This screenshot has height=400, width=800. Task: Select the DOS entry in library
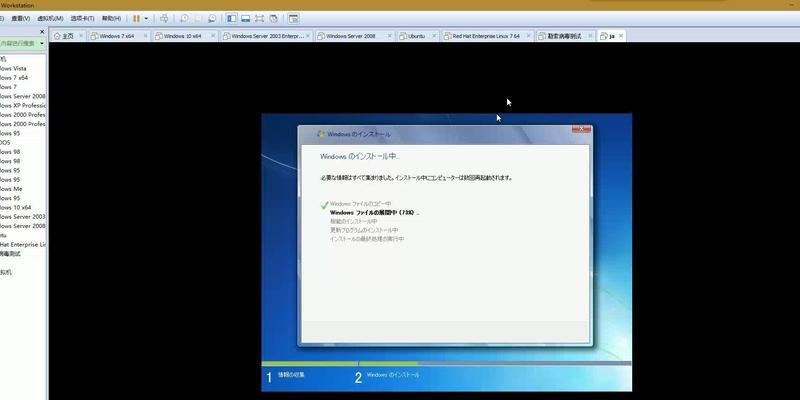click(x=5, y=142)
